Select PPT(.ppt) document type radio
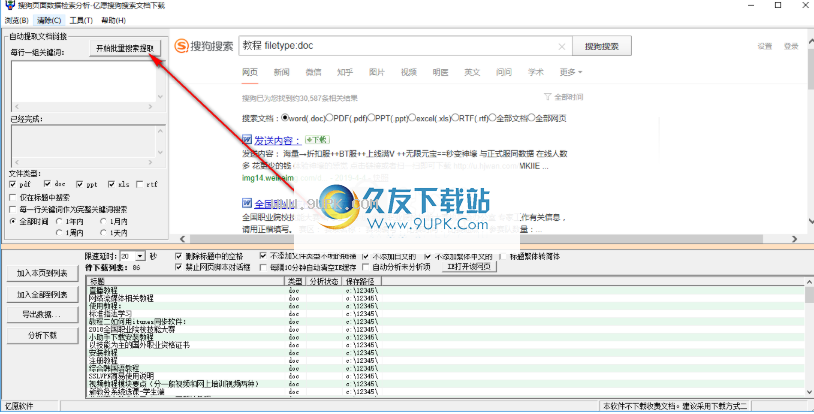814x414 pixels. (371, 118)
